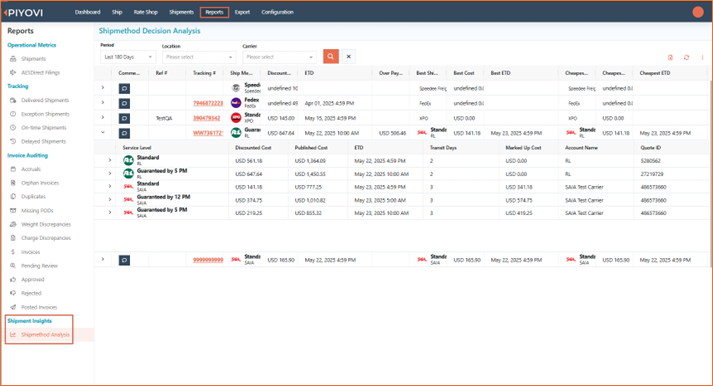Open the Carrier dropdown

tap(279, 57)
